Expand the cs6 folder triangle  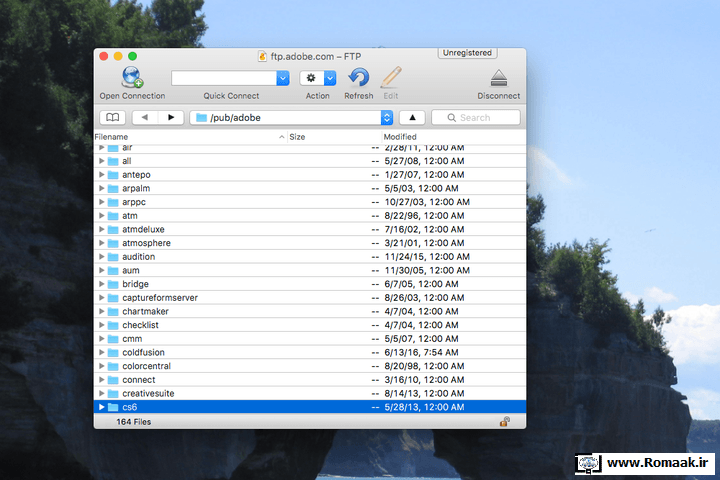click(101, 407)
